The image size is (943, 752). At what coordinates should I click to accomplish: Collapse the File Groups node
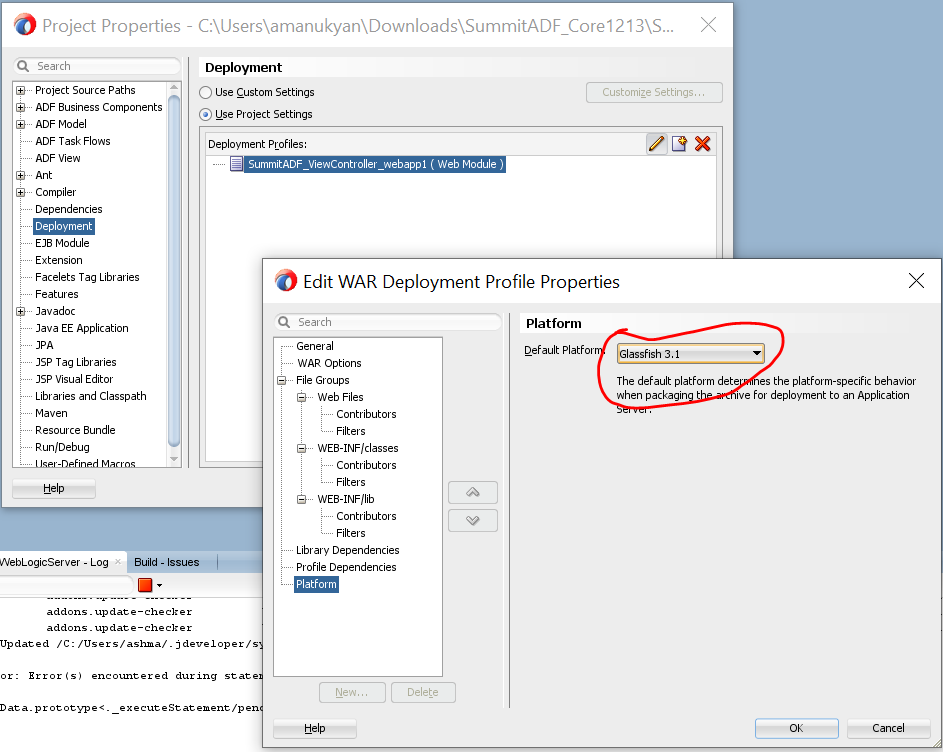click(x=281, y=380)
